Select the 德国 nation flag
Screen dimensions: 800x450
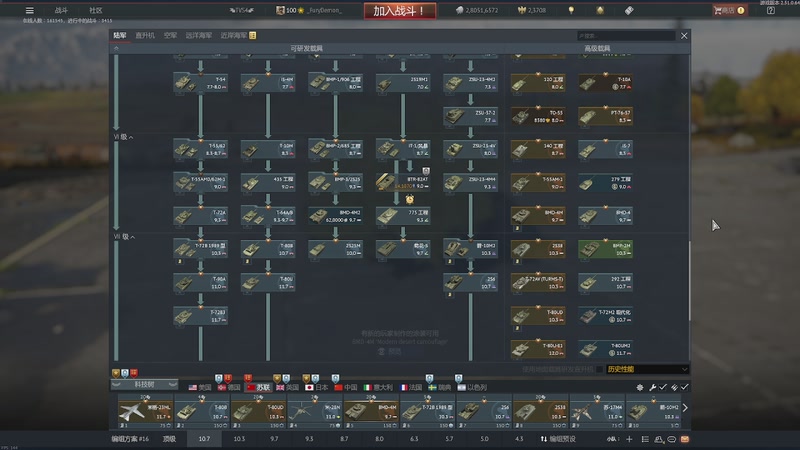[229, 388]
